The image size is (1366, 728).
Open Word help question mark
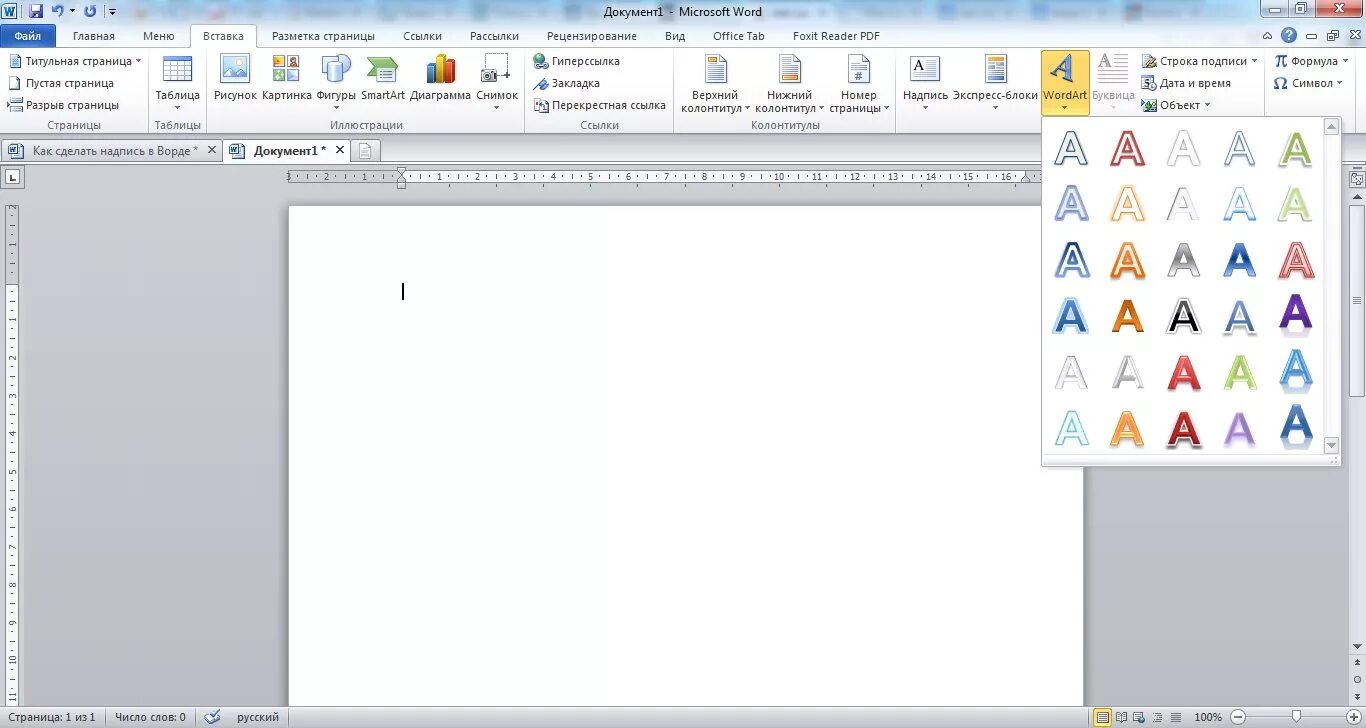tap(1289, 35)
